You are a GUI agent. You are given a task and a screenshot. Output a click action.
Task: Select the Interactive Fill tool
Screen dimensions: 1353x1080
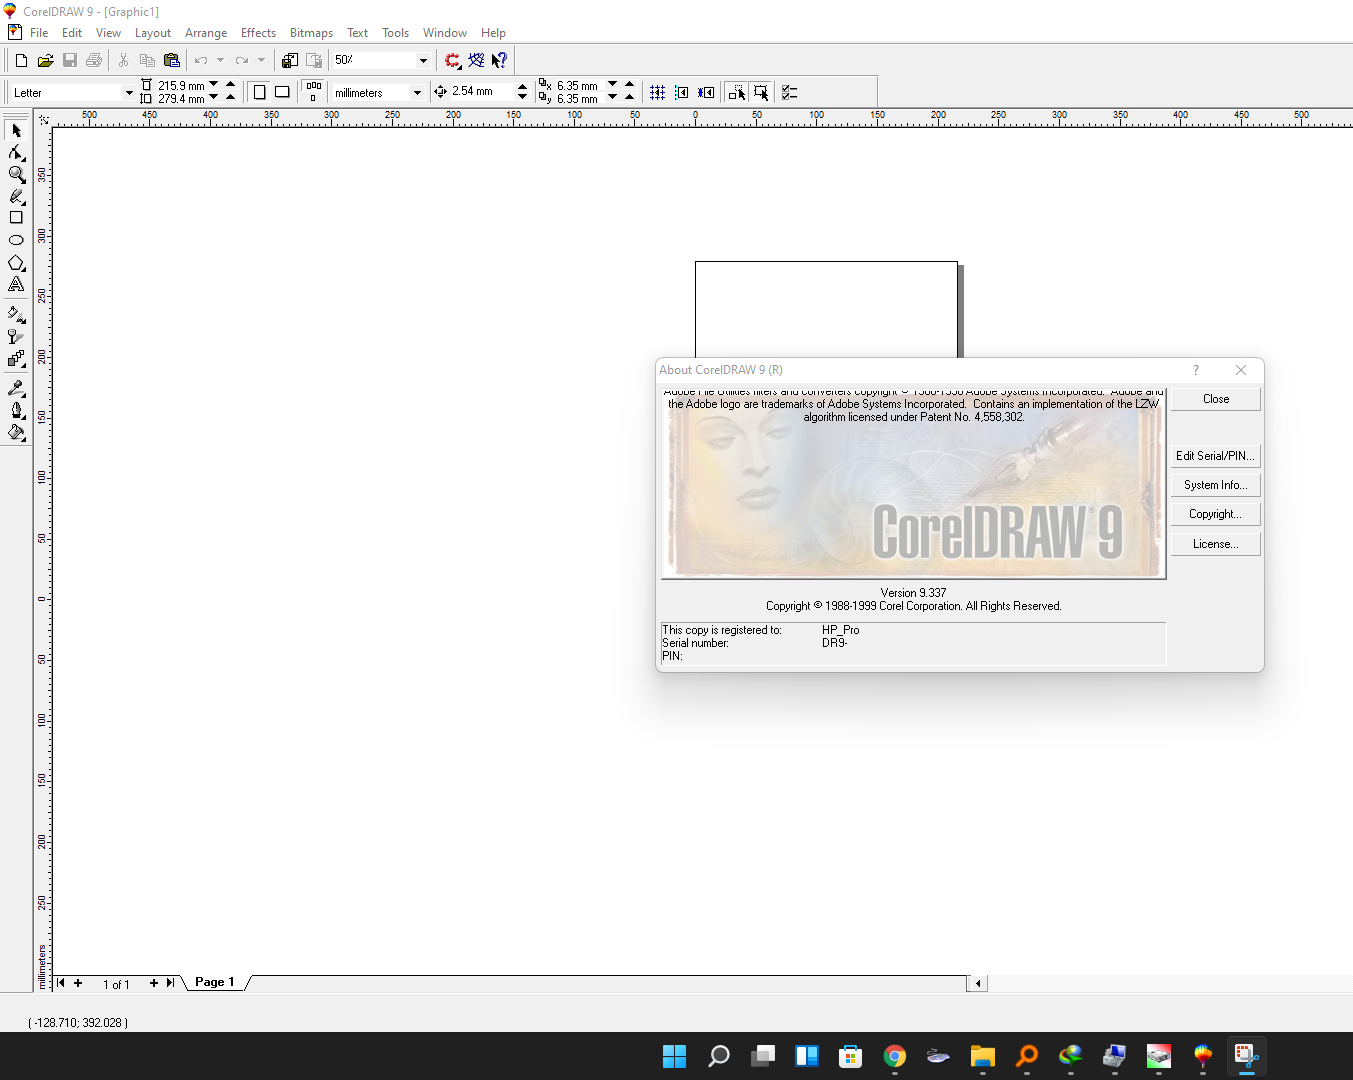16,314
